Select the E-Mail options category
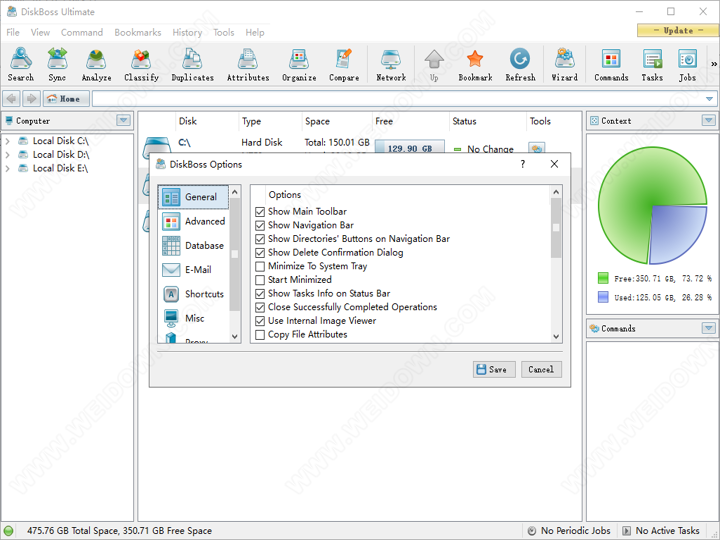 [x=193, y=270]
